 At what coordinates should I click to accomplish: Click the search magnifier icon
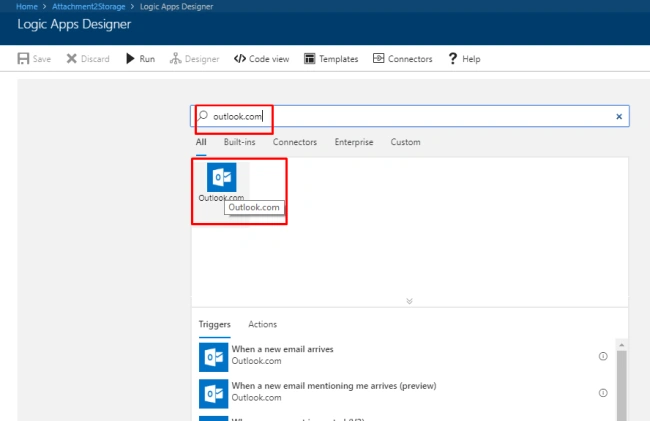203,115
